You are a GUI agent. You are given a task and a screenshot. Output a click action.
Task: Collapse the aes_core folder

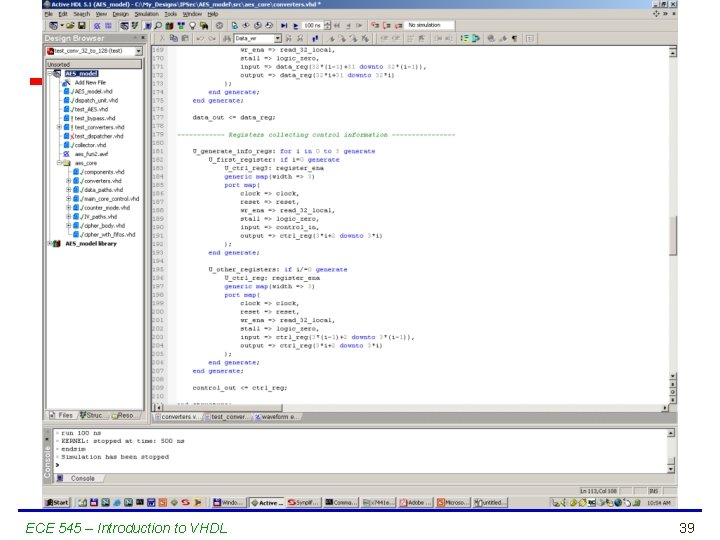(x=60, y=163)
